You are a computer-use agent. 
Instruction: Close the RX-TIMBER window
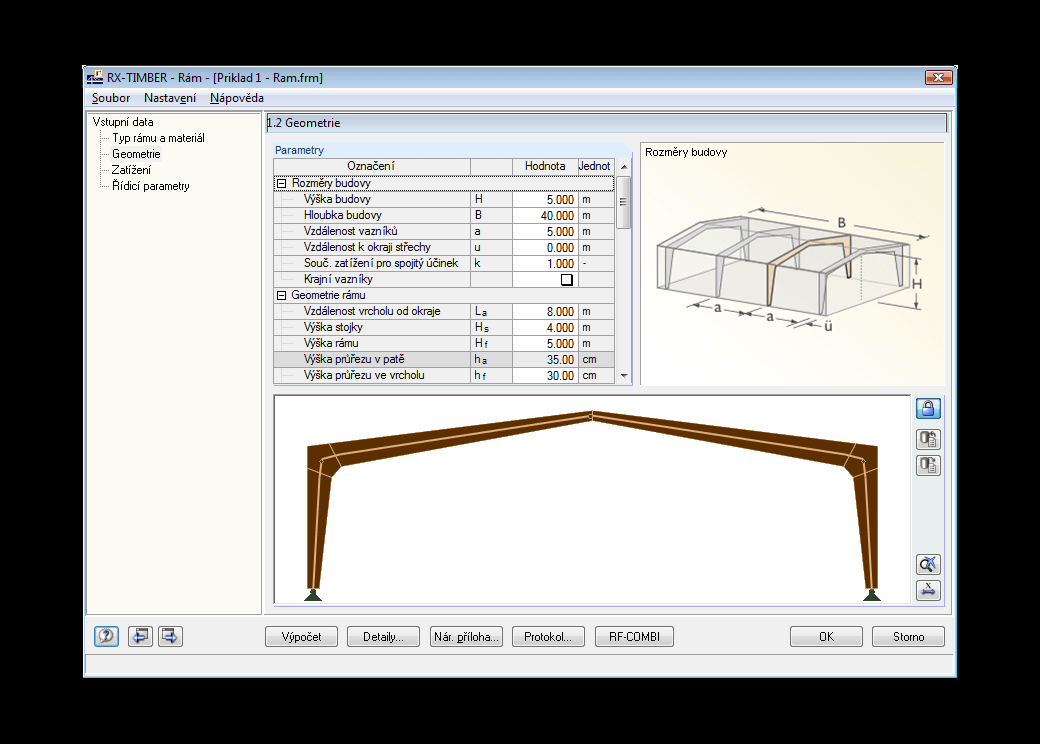(x=939, y=78)
